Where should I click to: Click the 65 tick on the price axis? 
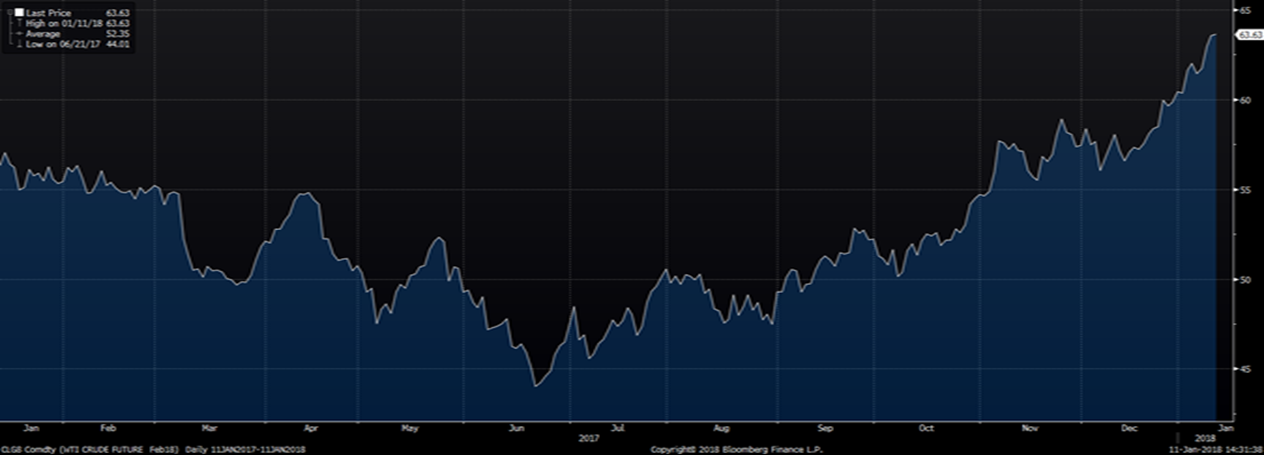[x=1244, y=9]
